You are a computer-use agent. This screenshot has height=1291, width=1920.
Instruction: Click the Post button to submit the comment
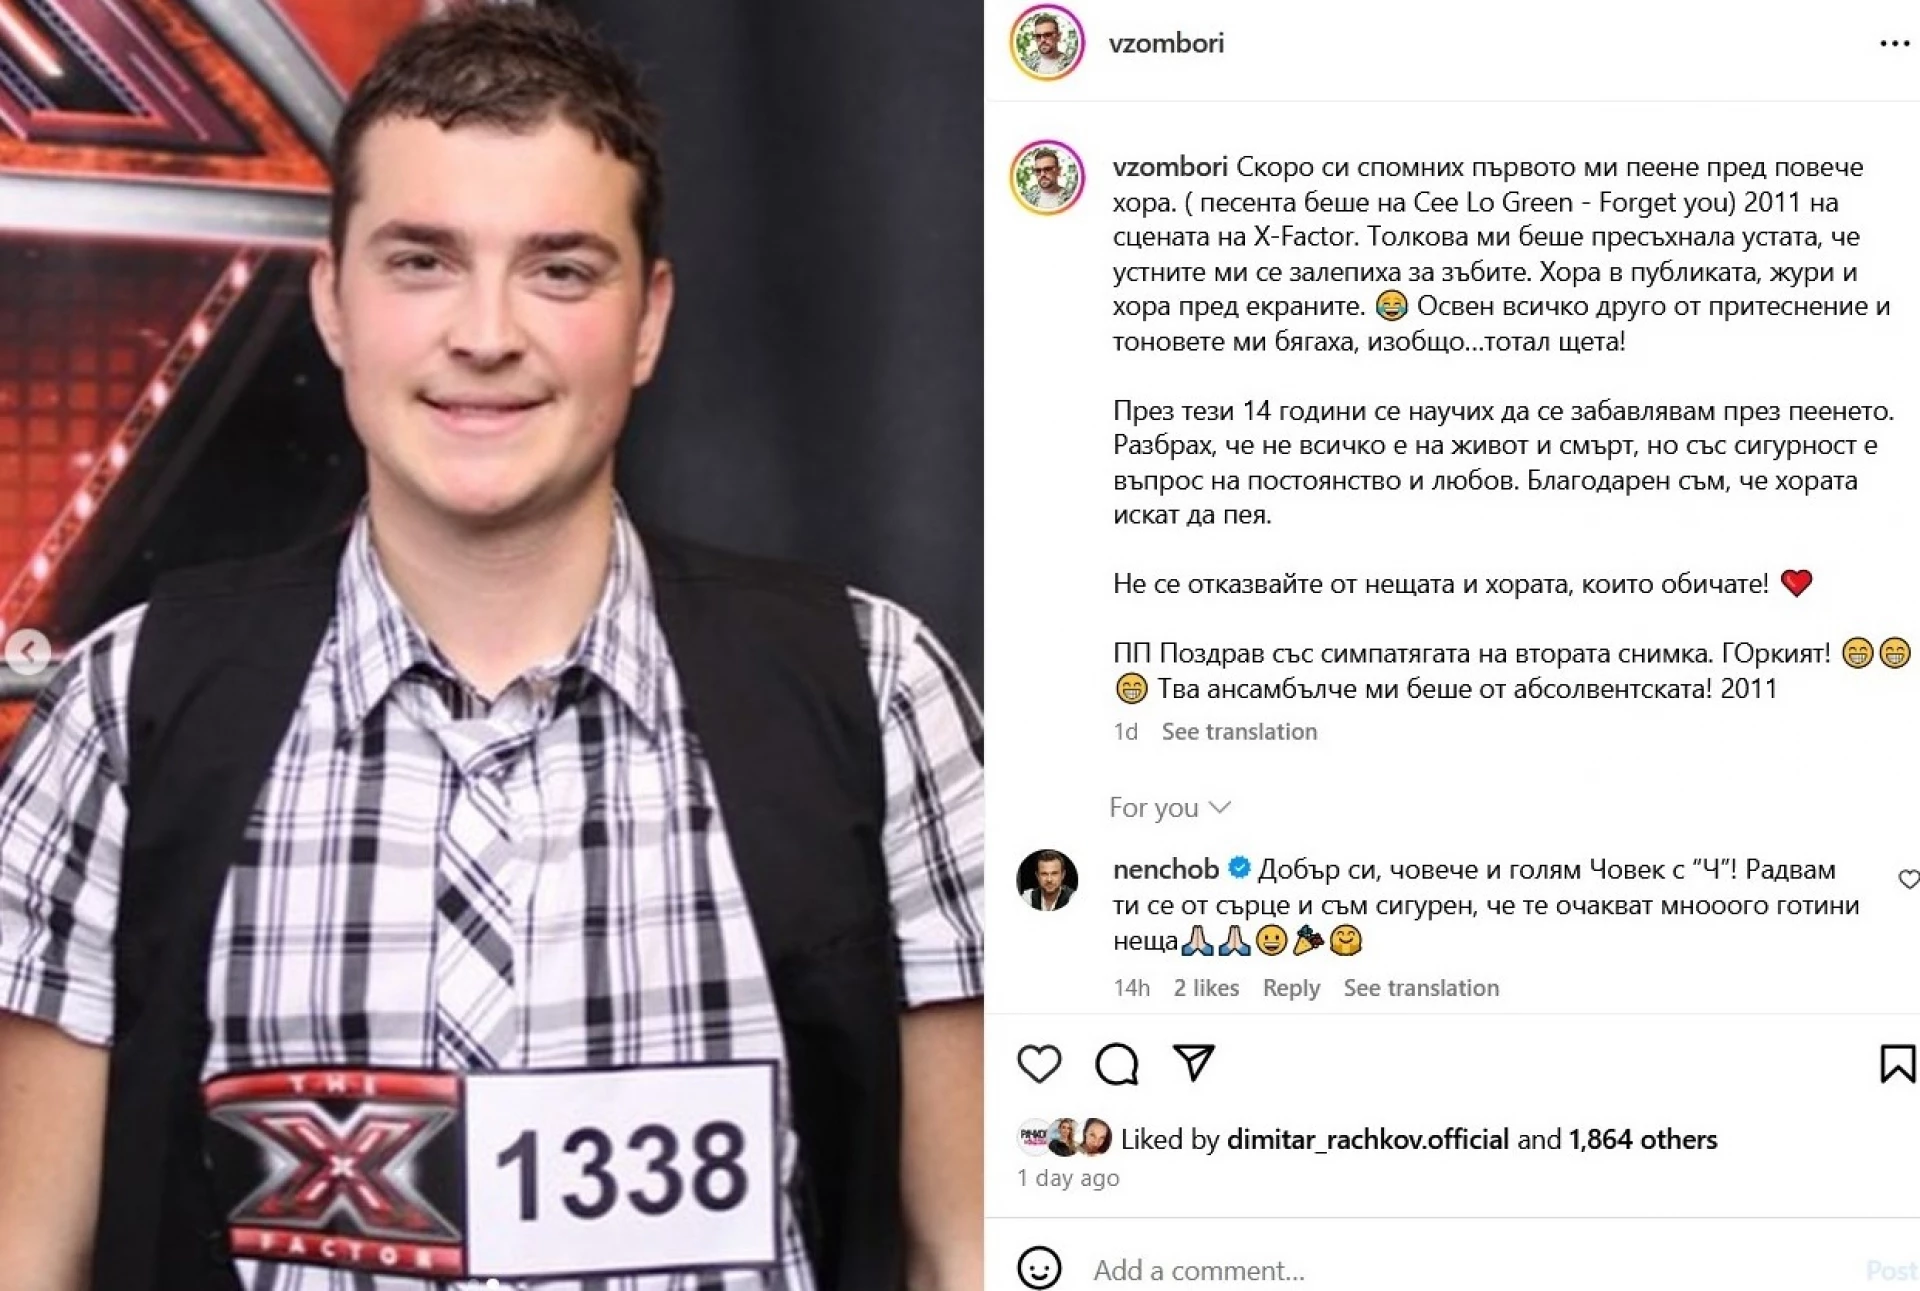point(1892,1270)
